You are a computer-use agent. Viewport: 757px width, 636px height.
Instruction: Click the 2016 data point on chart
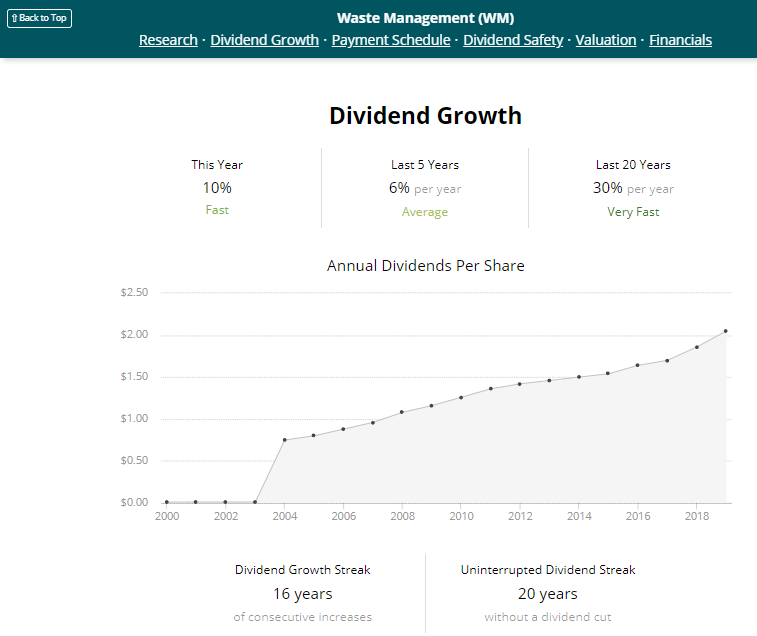pyautogui.click(x=638, y=365)
